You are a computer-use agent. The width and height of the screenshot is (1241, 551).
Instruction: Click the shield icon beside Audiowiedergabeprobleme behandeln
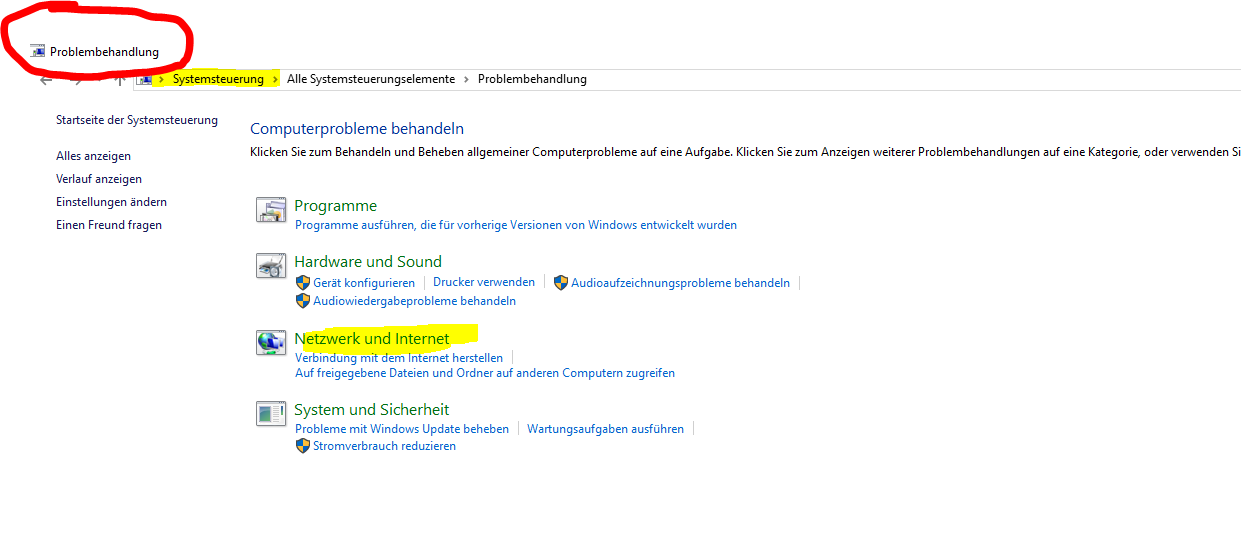tap(303, 300)
